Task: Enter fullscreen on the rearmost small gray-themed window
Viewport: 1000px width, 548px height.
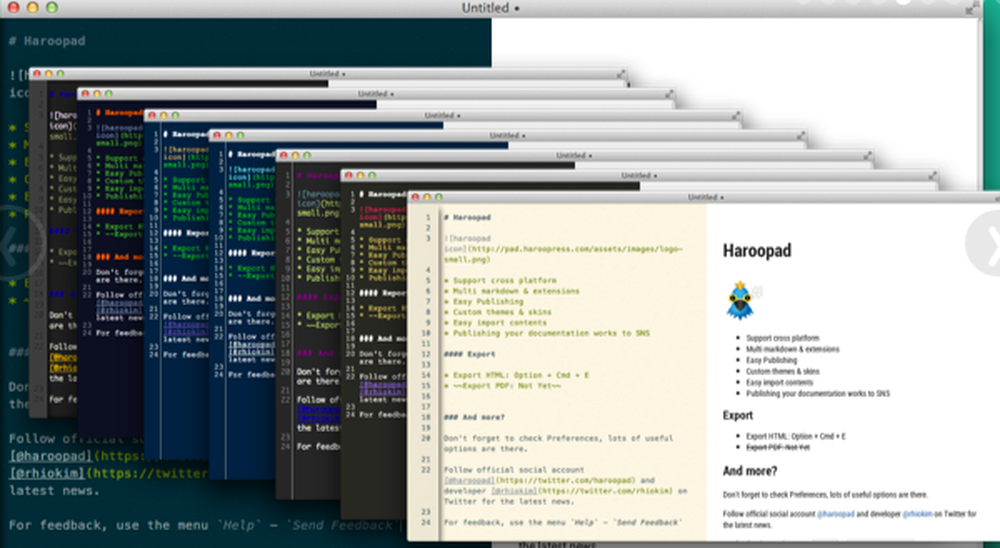Action: (621, 74)
